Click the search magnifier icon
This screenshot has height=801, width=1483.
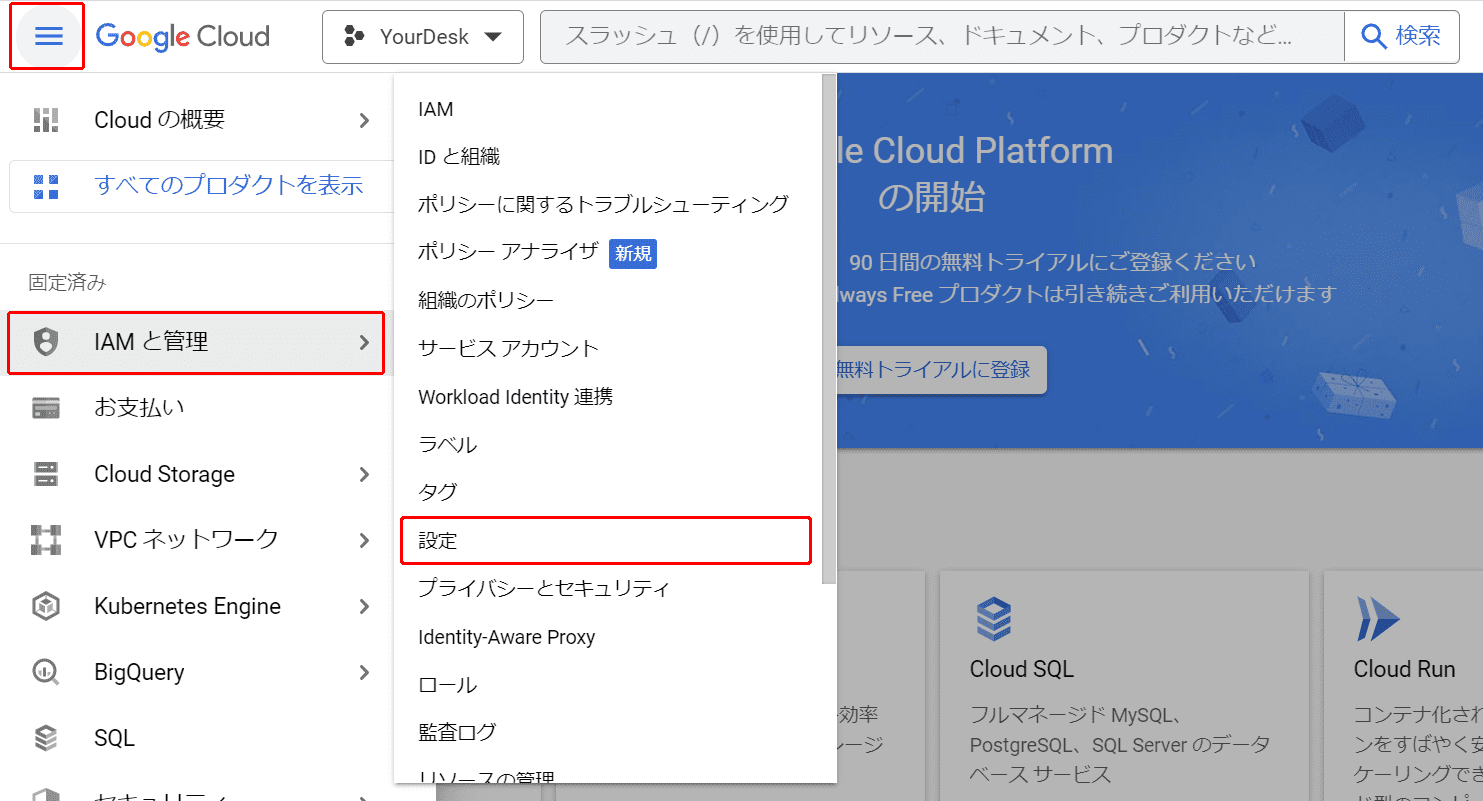coord(1374,37)
